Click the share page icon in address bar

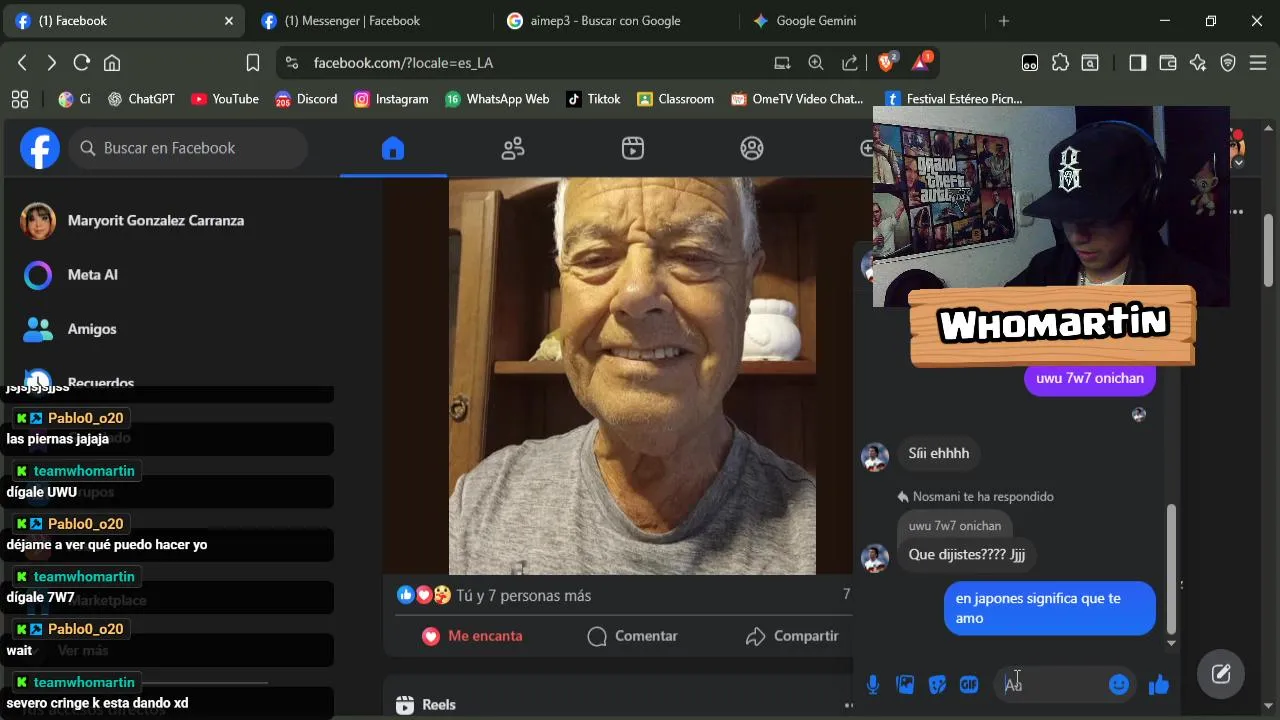point(850,63)
